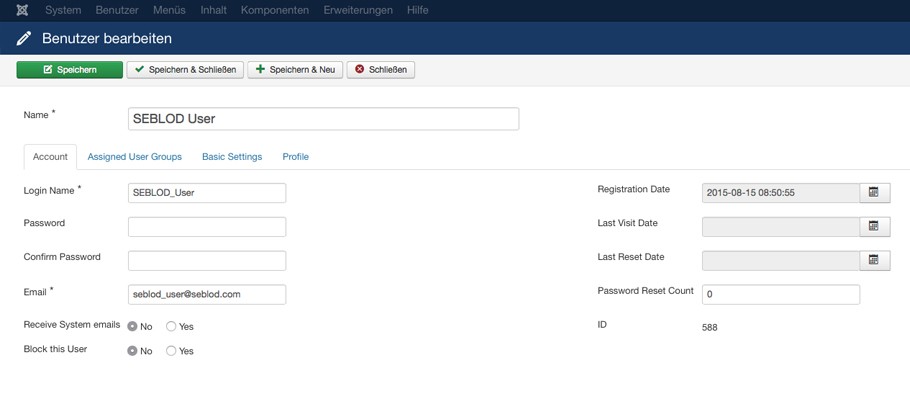Click the Schließen button

(x=381, y=70)
